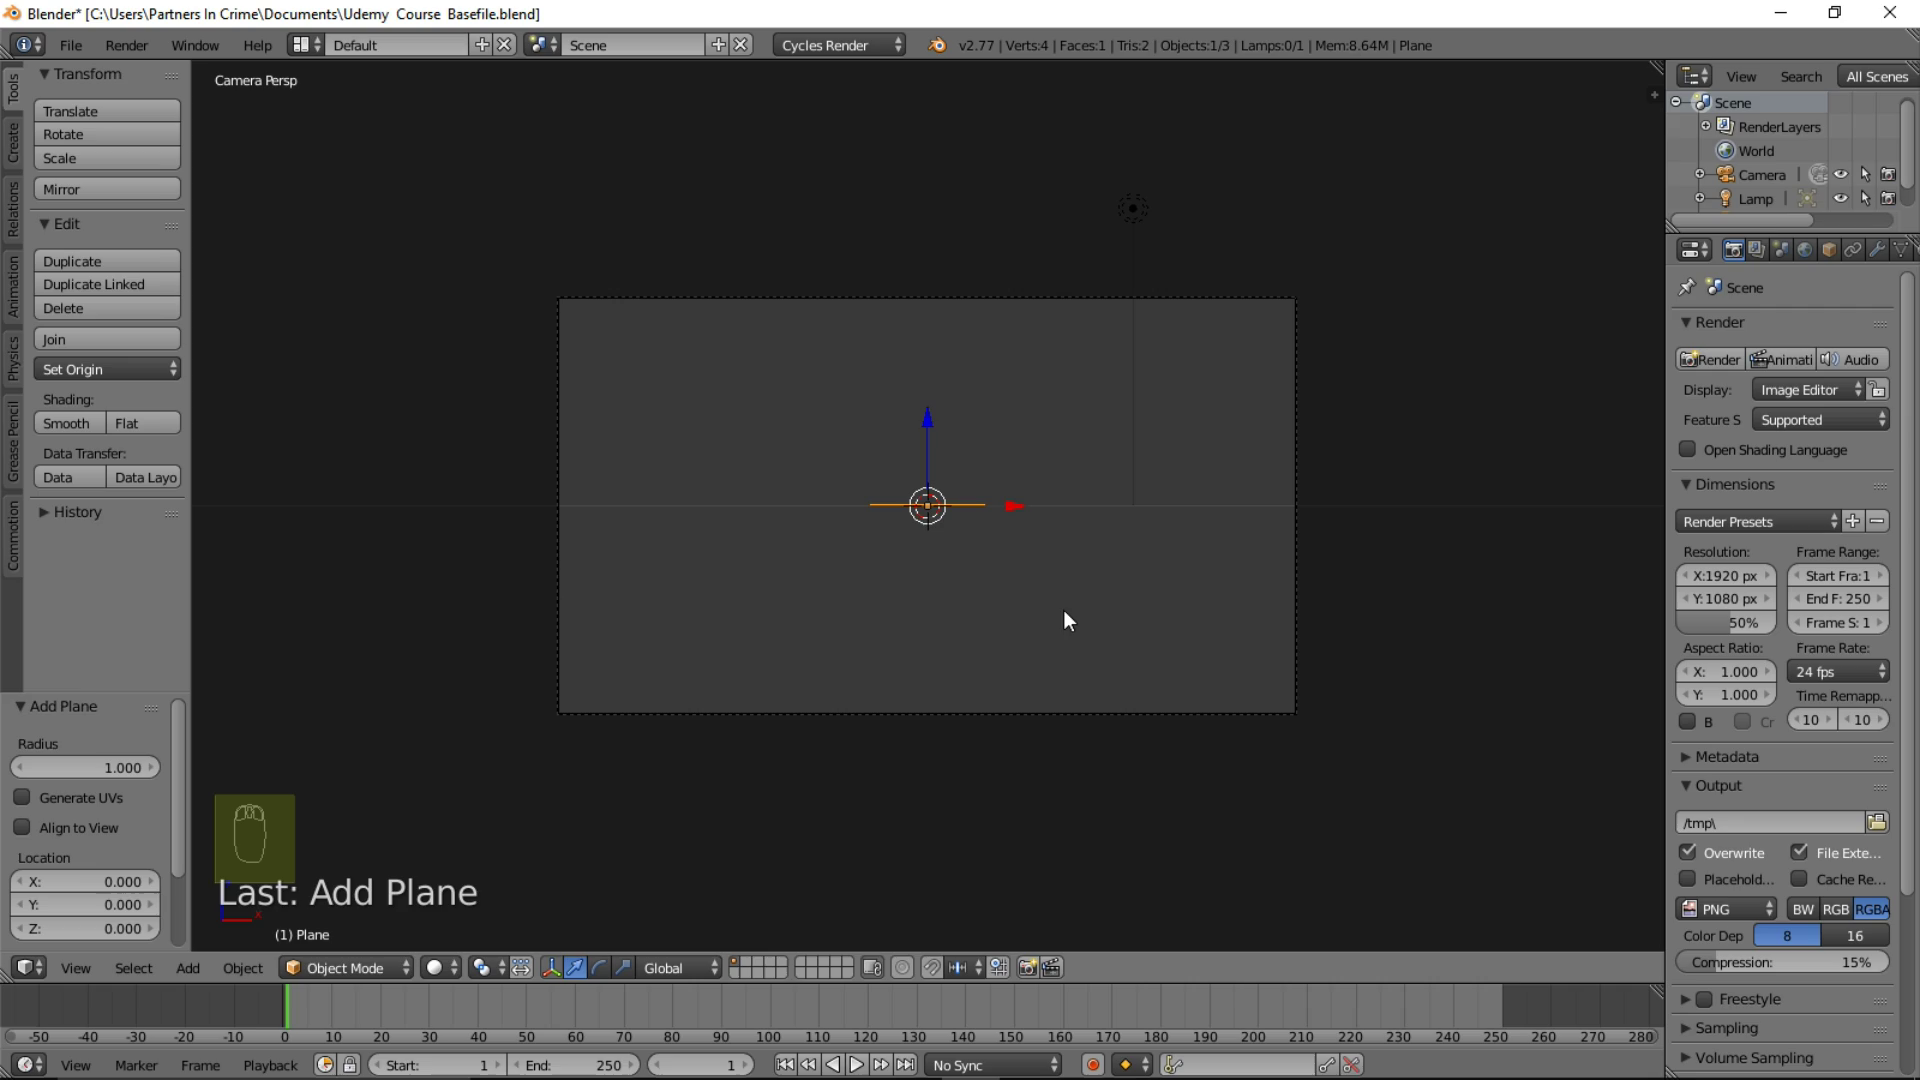
Task: Open the File menu
Action: (70, 44)
